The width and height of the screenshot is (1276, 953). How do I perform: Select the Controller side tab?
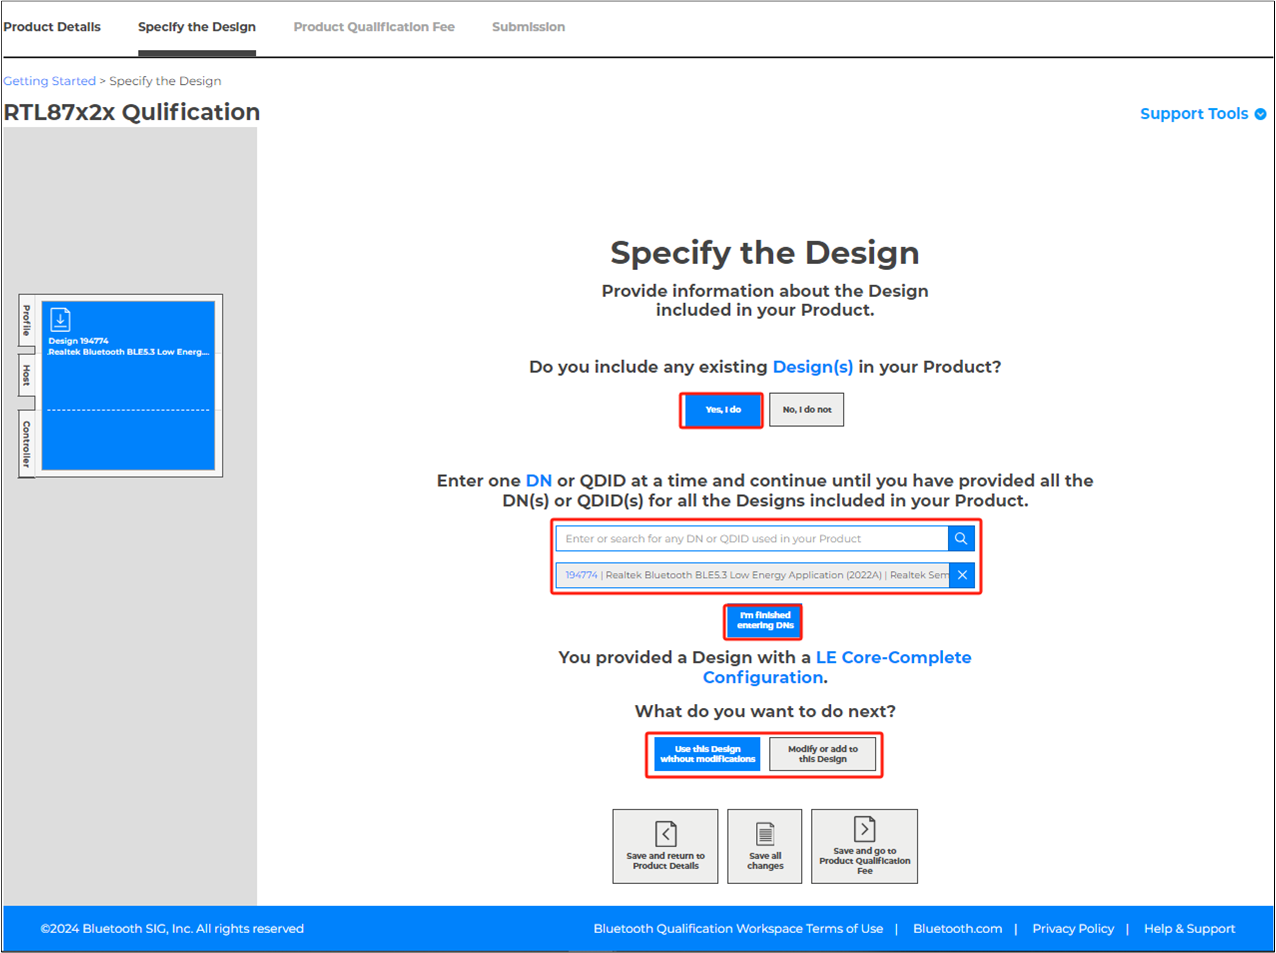(27, 443)
